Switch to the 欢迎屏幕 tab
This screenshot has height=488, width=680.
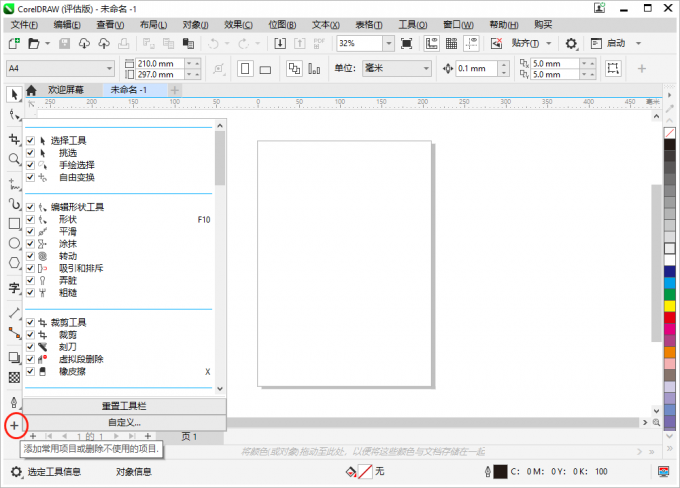click(66, 90)
